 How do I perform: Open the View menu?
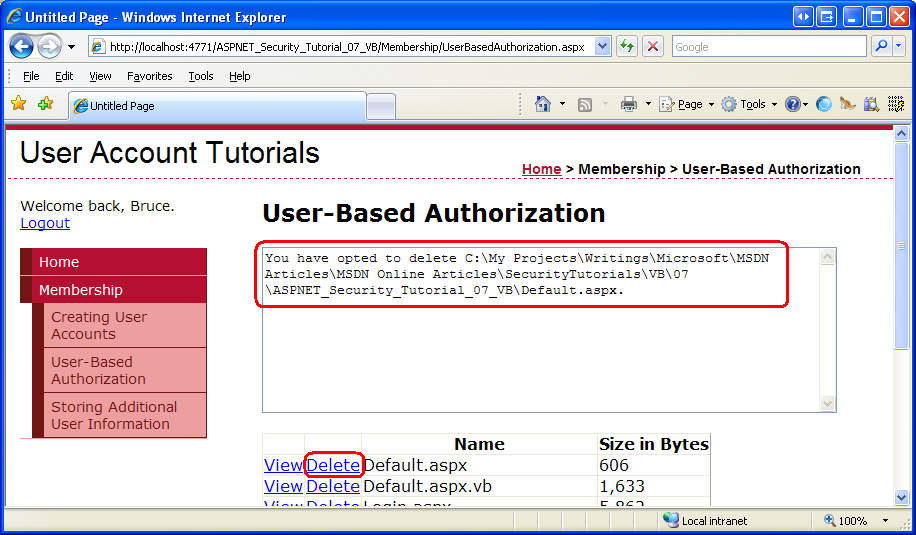[100, 76]
